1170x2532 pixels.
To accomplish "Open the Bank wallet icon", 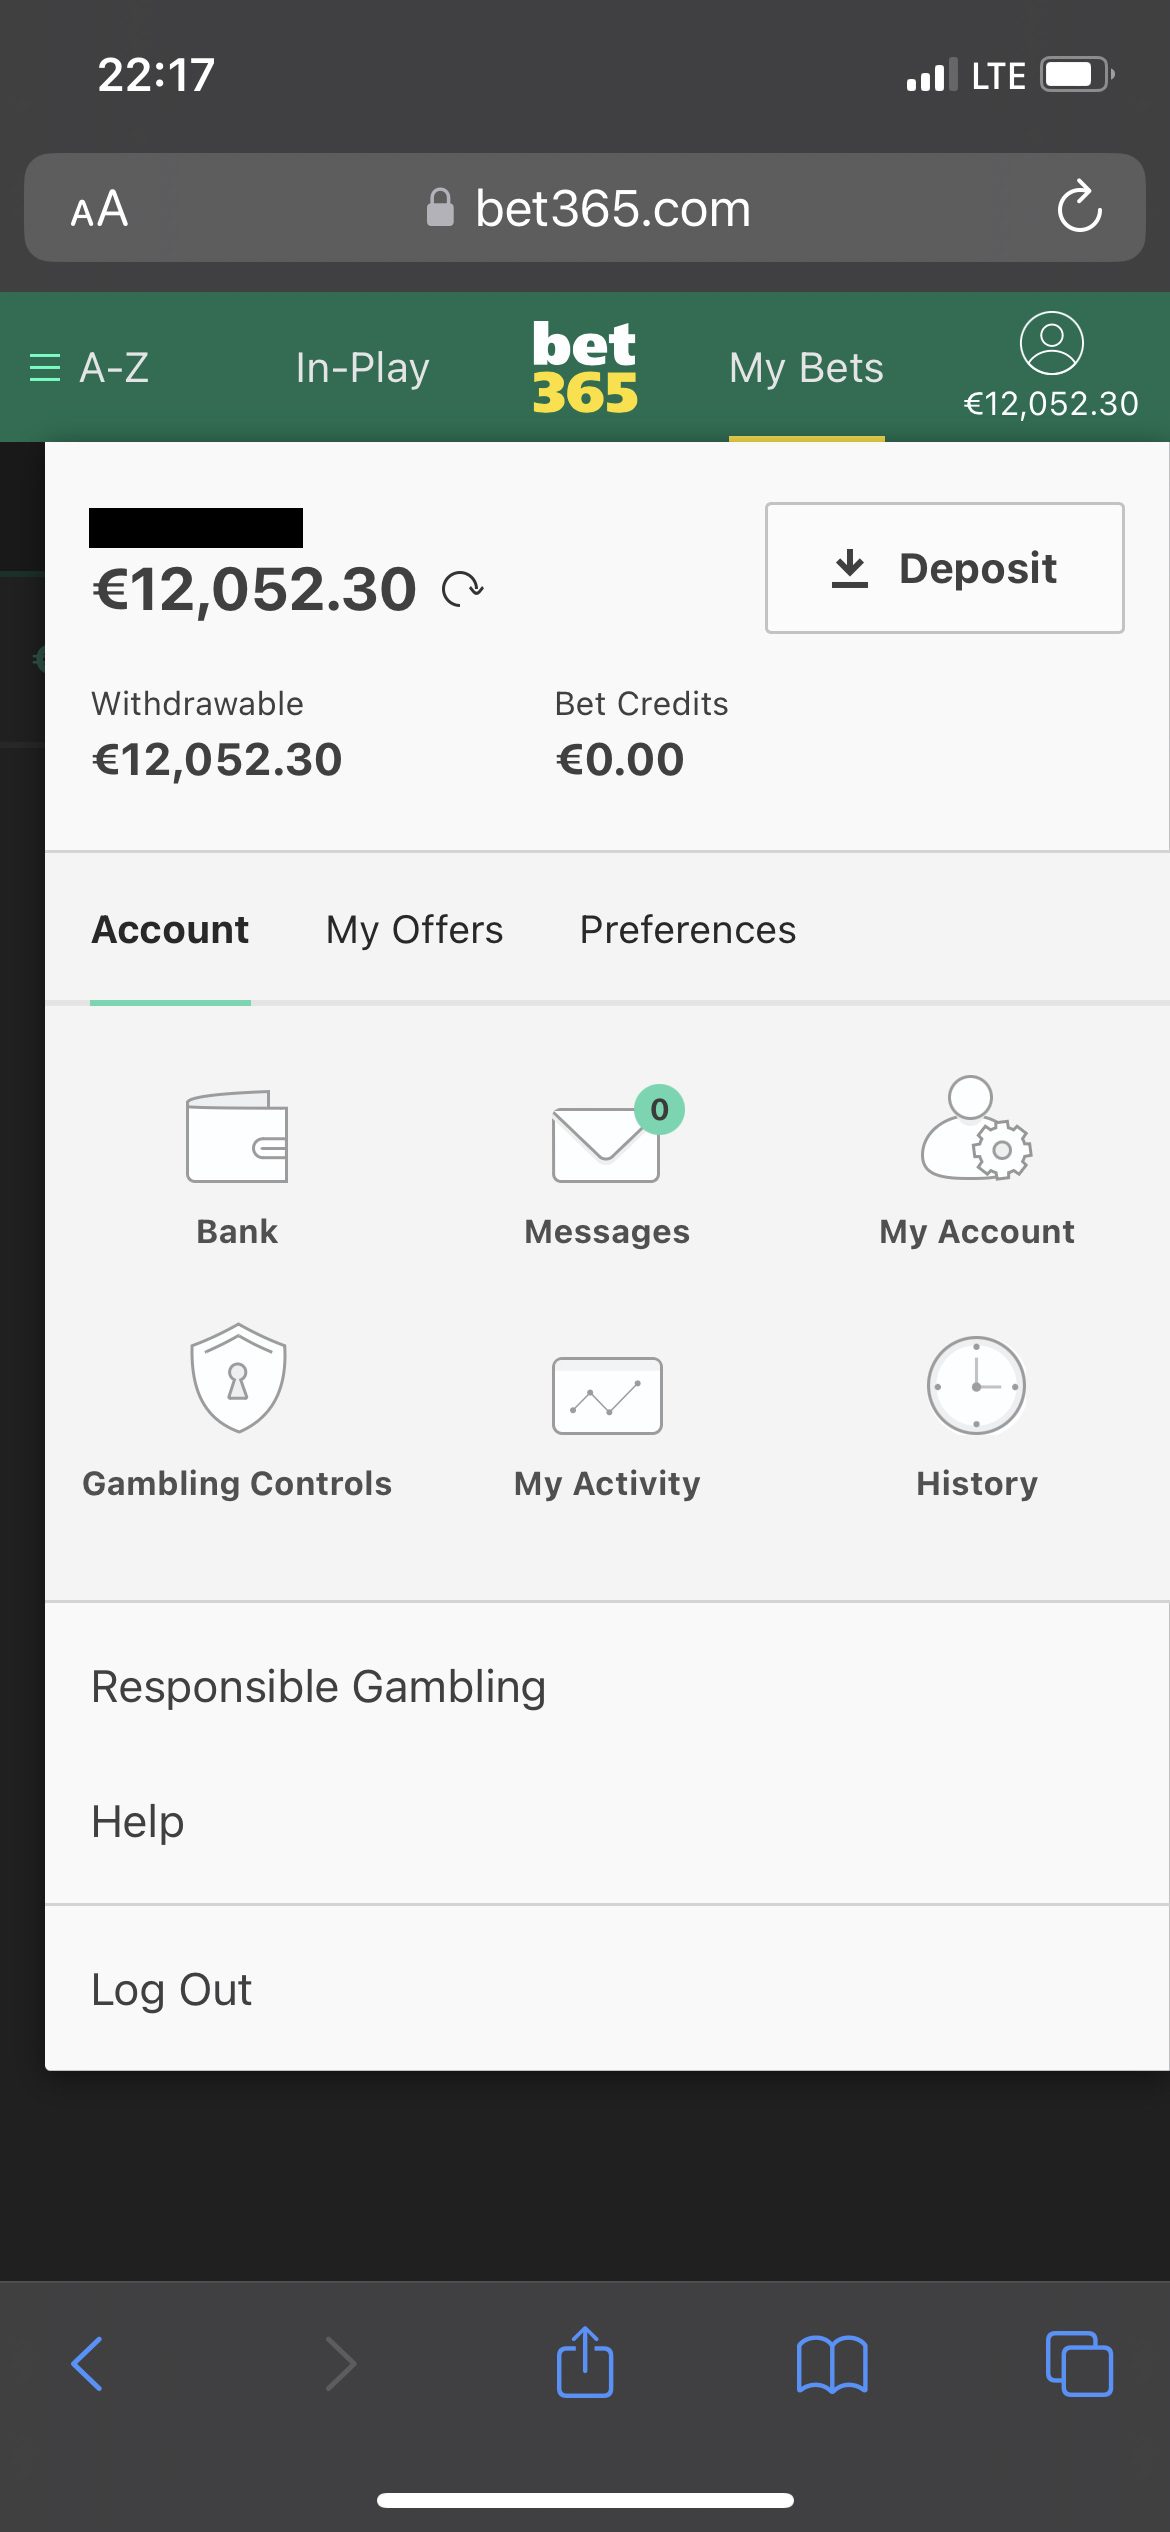I will [x=237, y=1137].
